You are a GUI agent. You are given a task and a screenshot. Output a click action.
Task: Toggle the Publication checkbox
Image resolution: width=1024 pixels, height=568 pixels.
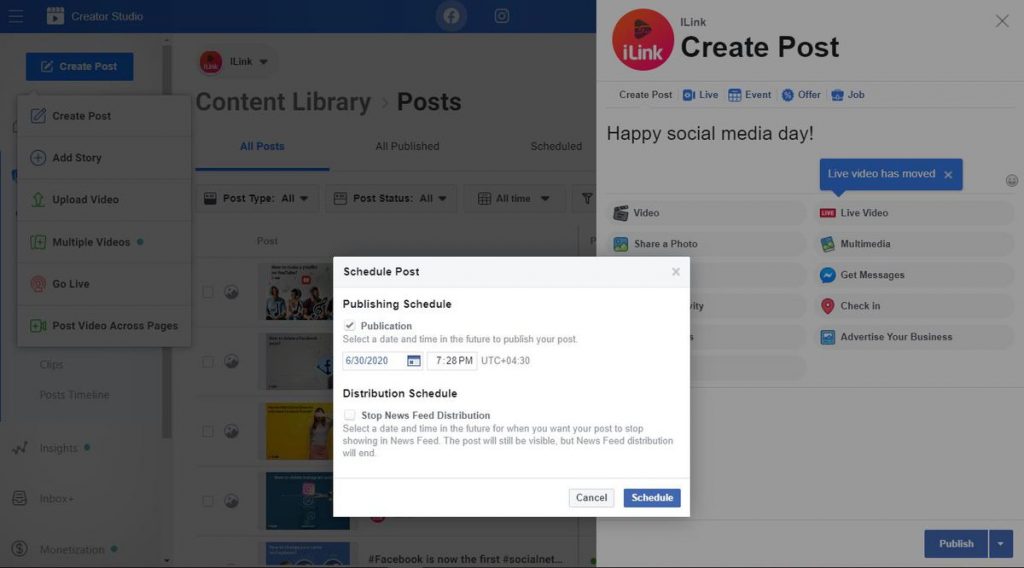click(349, 325)
